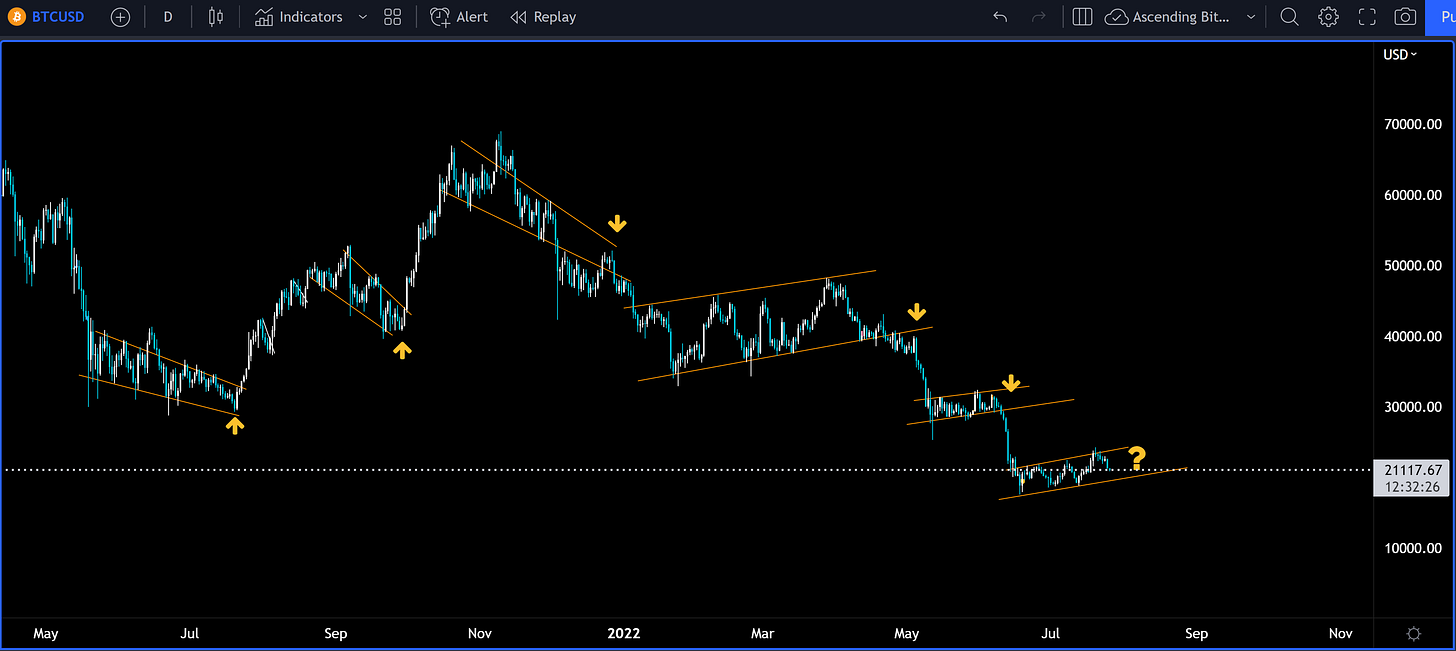Open the Indicators panel

point(298,17)
